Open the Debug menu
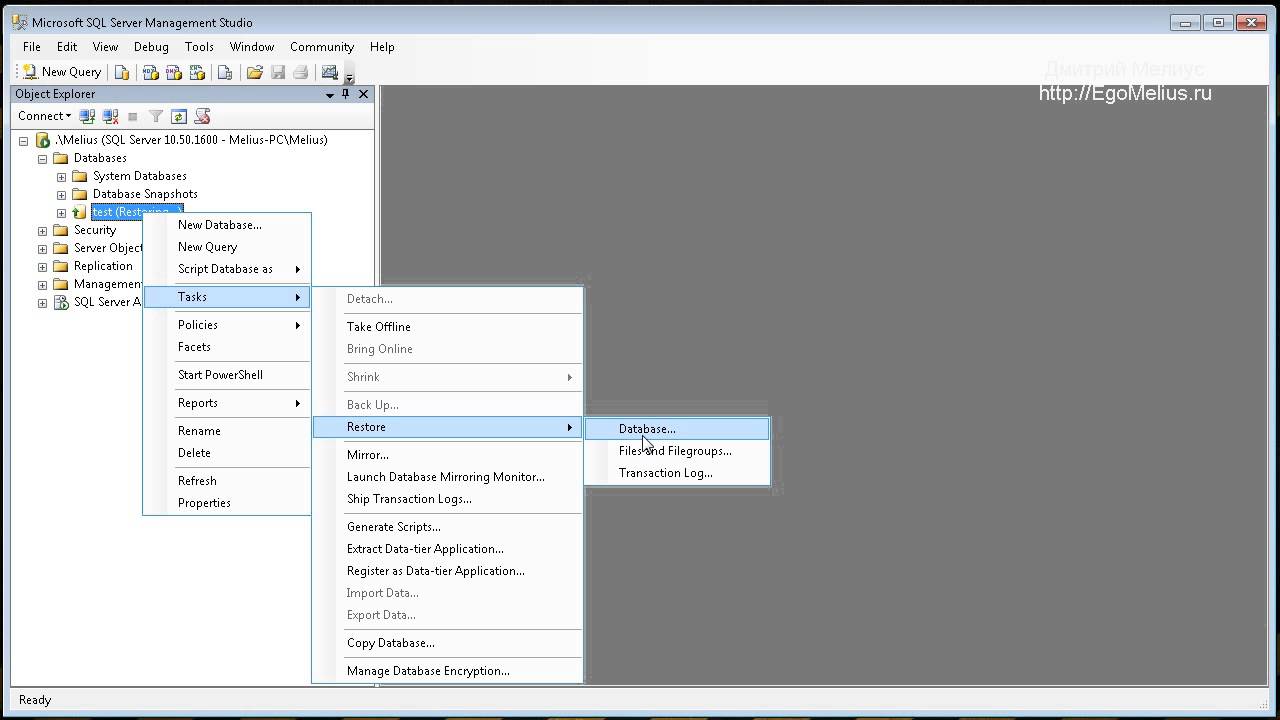The height and width of the screenshot is (720, 1280). click(151, 47)
